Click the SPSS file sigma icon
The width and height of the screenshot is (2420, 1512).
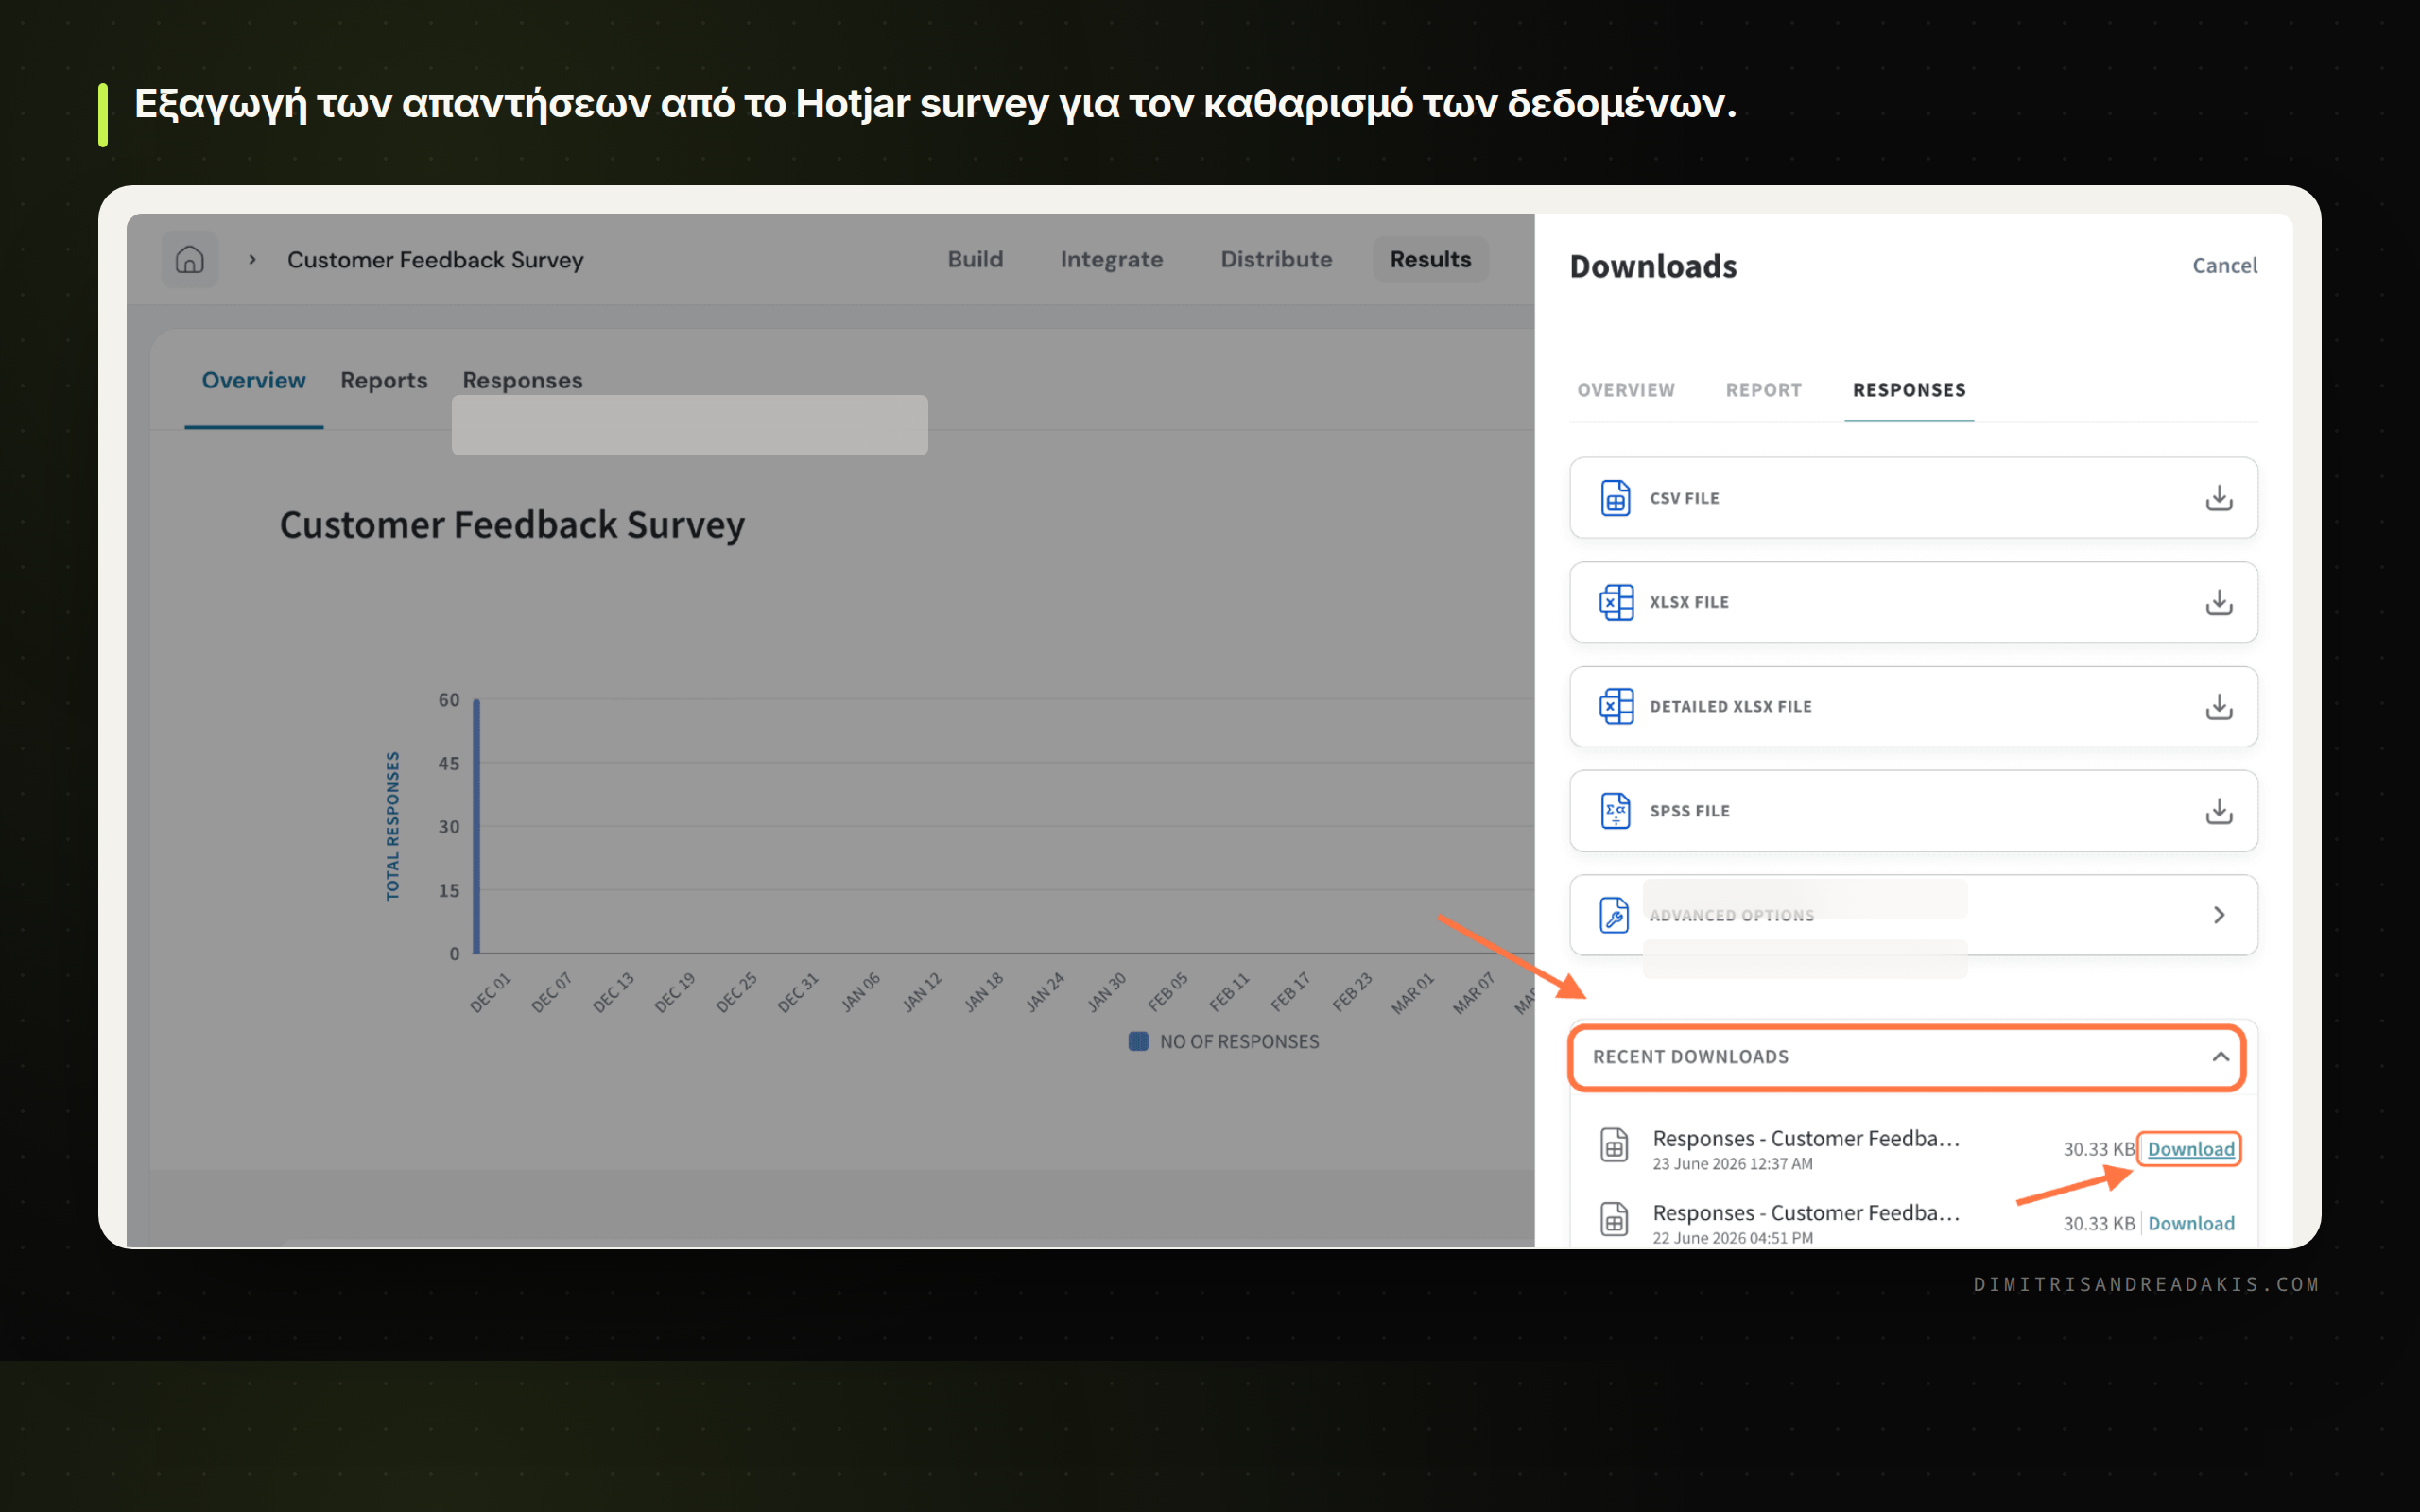1615,811
